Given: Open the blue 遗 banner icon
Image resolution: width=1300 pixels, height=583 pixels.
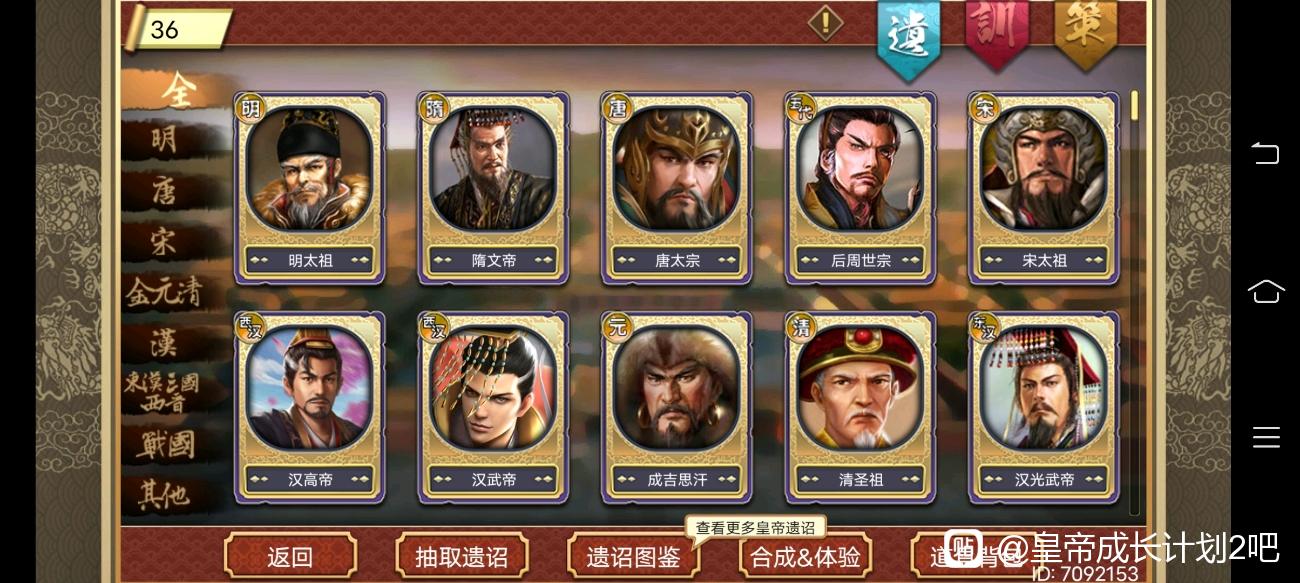Looking at the screenshot, I should coord(909,36).
